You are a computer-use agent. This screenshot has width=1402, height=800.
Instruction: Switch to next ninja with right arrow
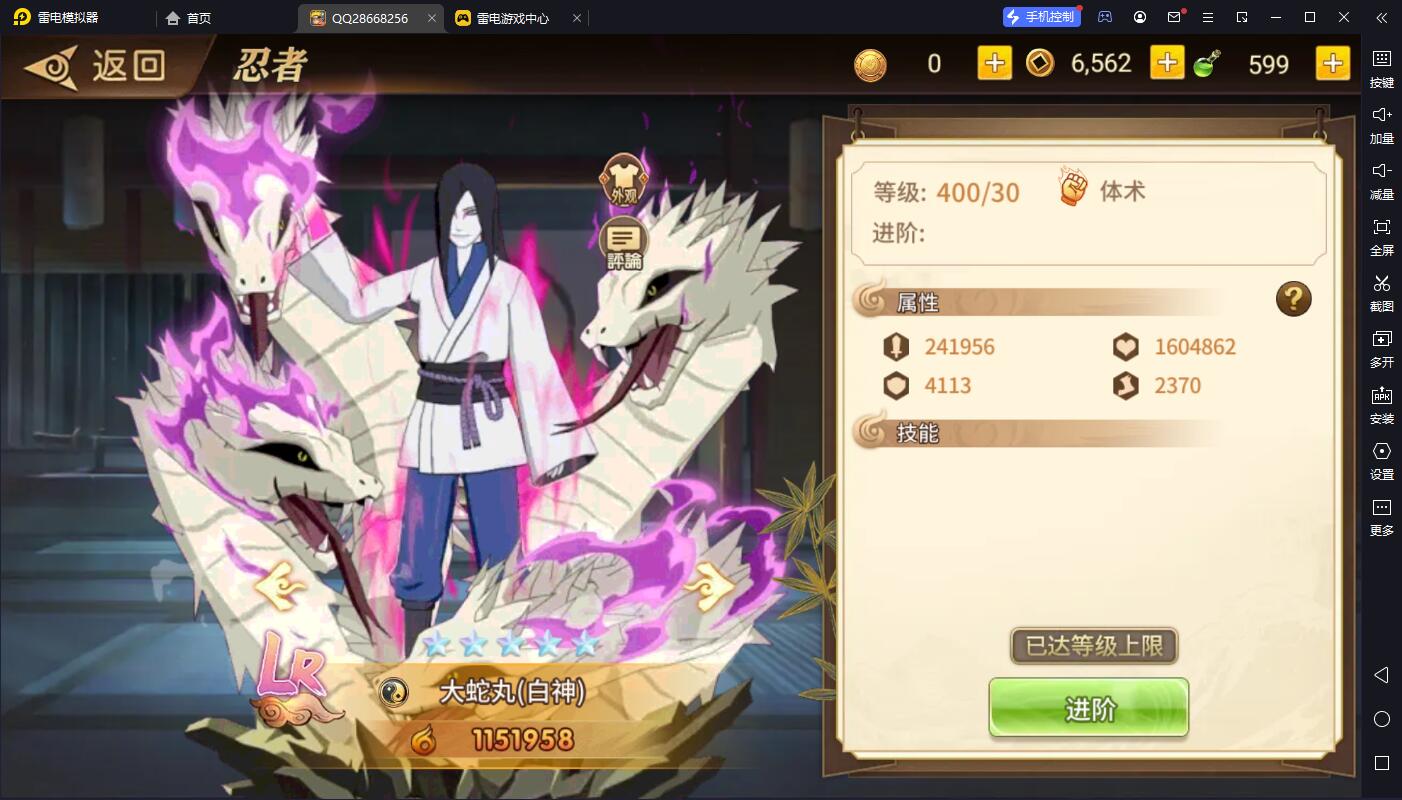click(x=711, y=587)
